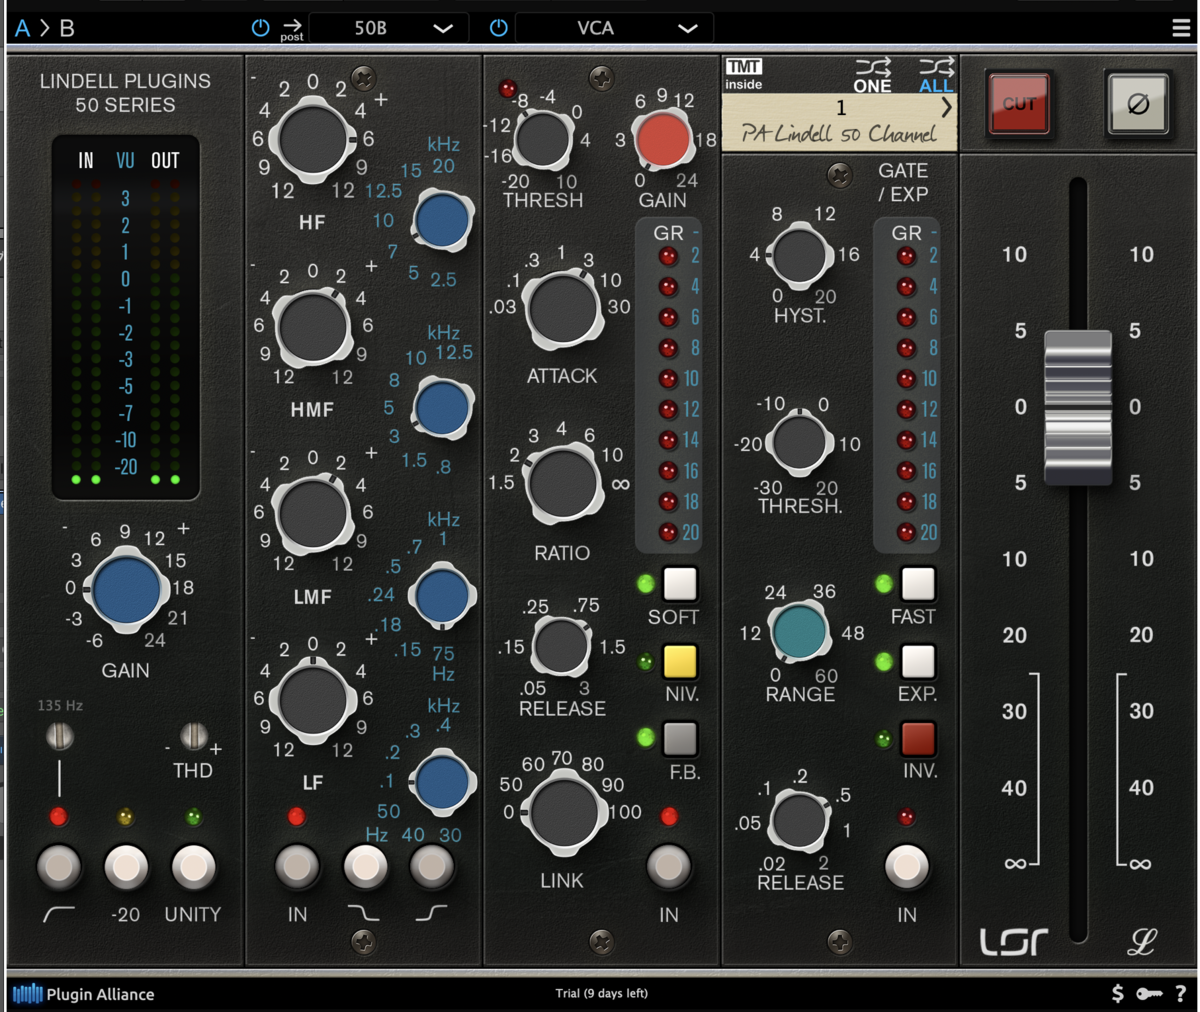Toggle the red gate INV. button
1200x1012 pixels.
[x=917, y=739]
